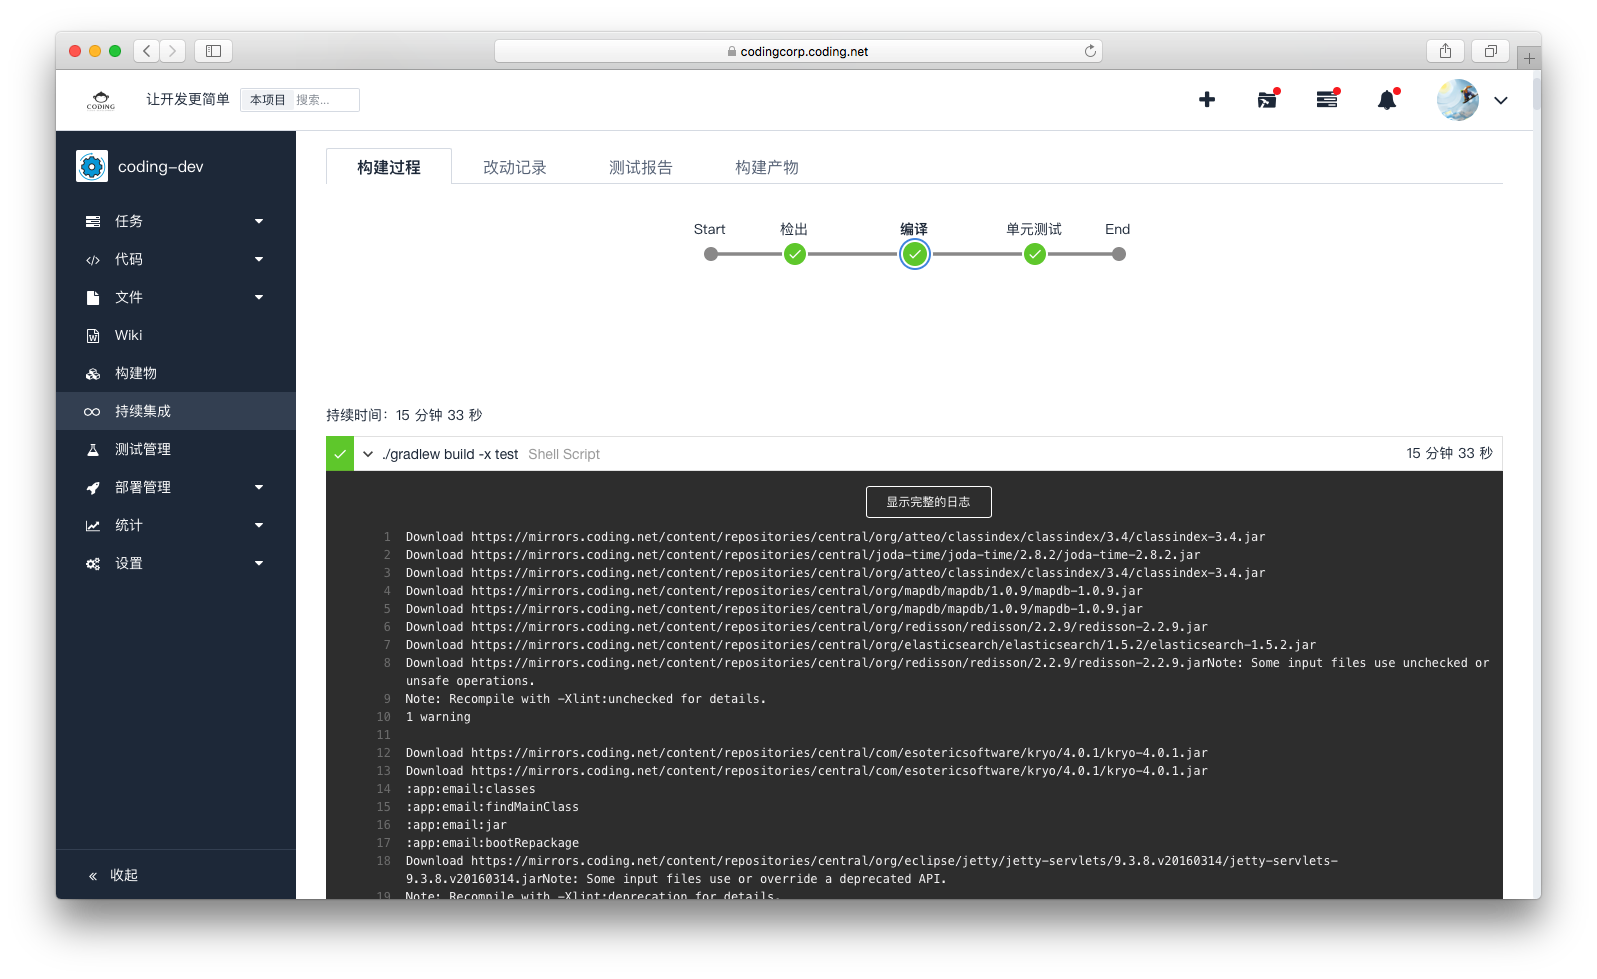Open the notifications bell icon
The width and height of the screenshot is (1597, 979).
1387,100
